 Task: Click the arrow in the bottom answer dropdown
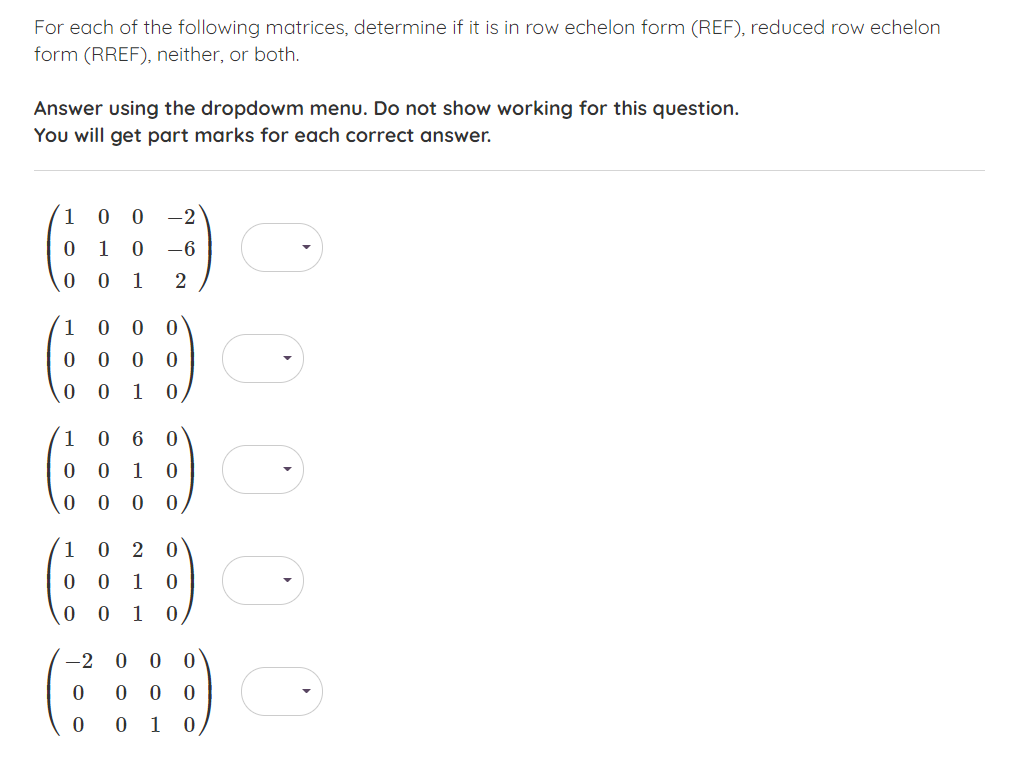(308, 691)
